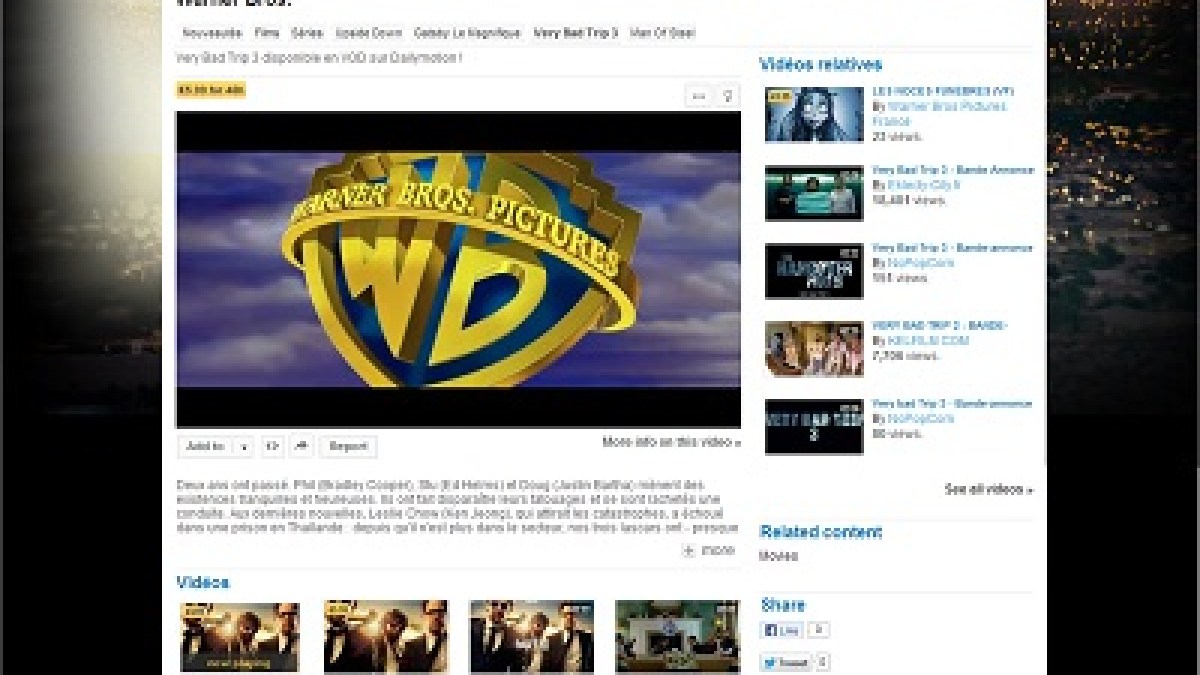This screenshot has width=1200, height=675.
Task: Open the Nouveautés tab
Action: pyautogui.click(x=212, y=33)
